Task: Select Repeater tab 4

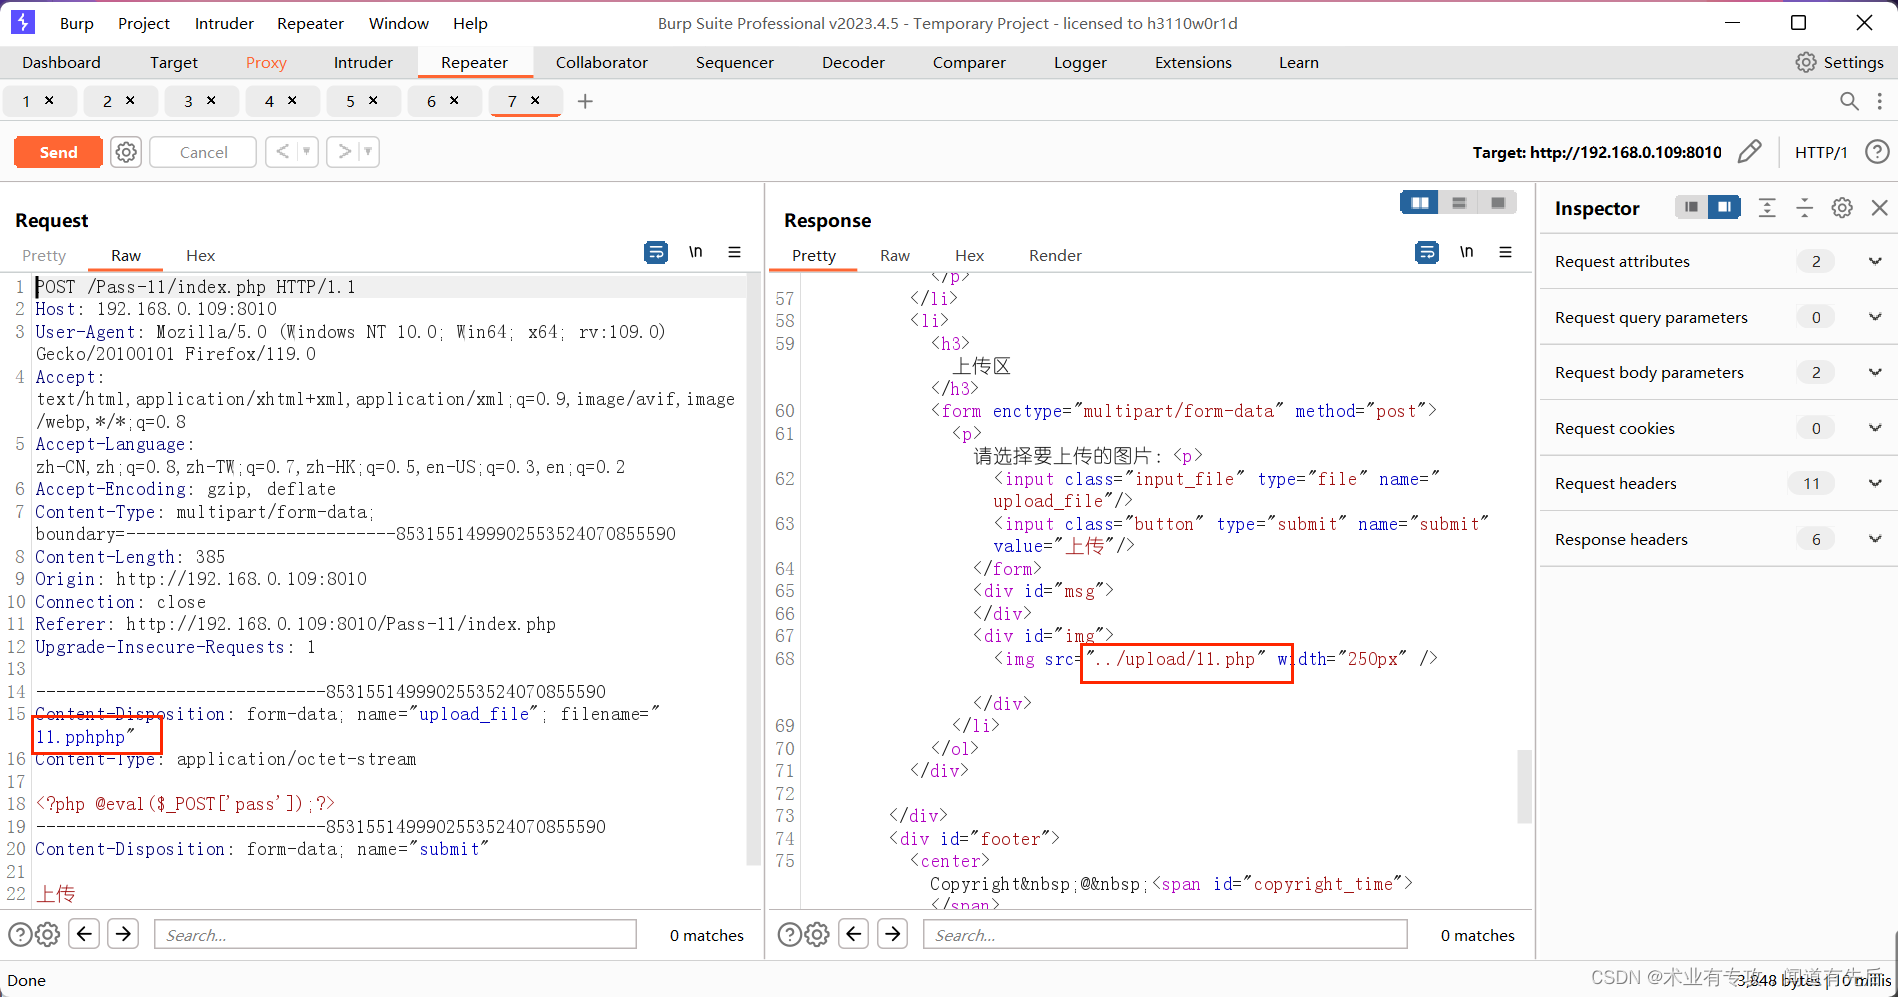Action: [x=269, y=101]
